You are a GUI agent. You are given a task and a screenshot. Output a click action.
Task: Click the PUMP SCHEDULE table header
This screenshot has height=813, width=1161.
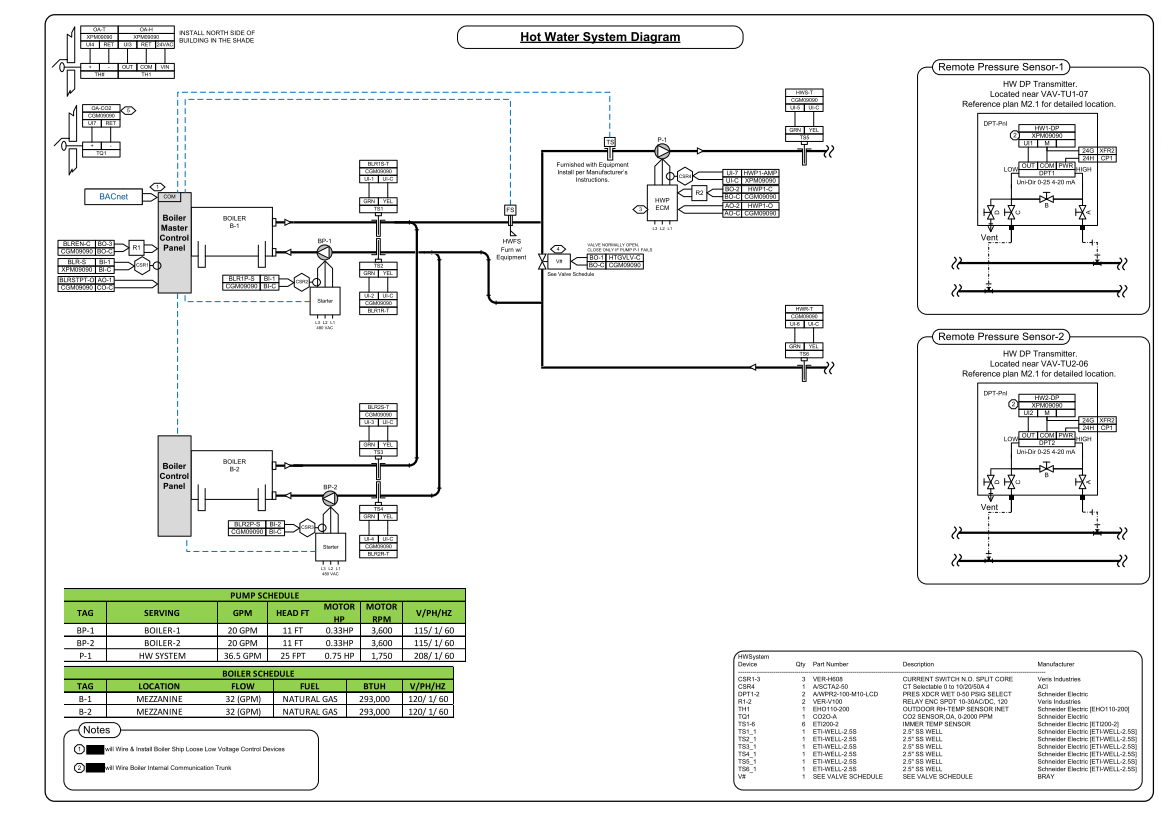pyautogui.click(x=259, y=593)
